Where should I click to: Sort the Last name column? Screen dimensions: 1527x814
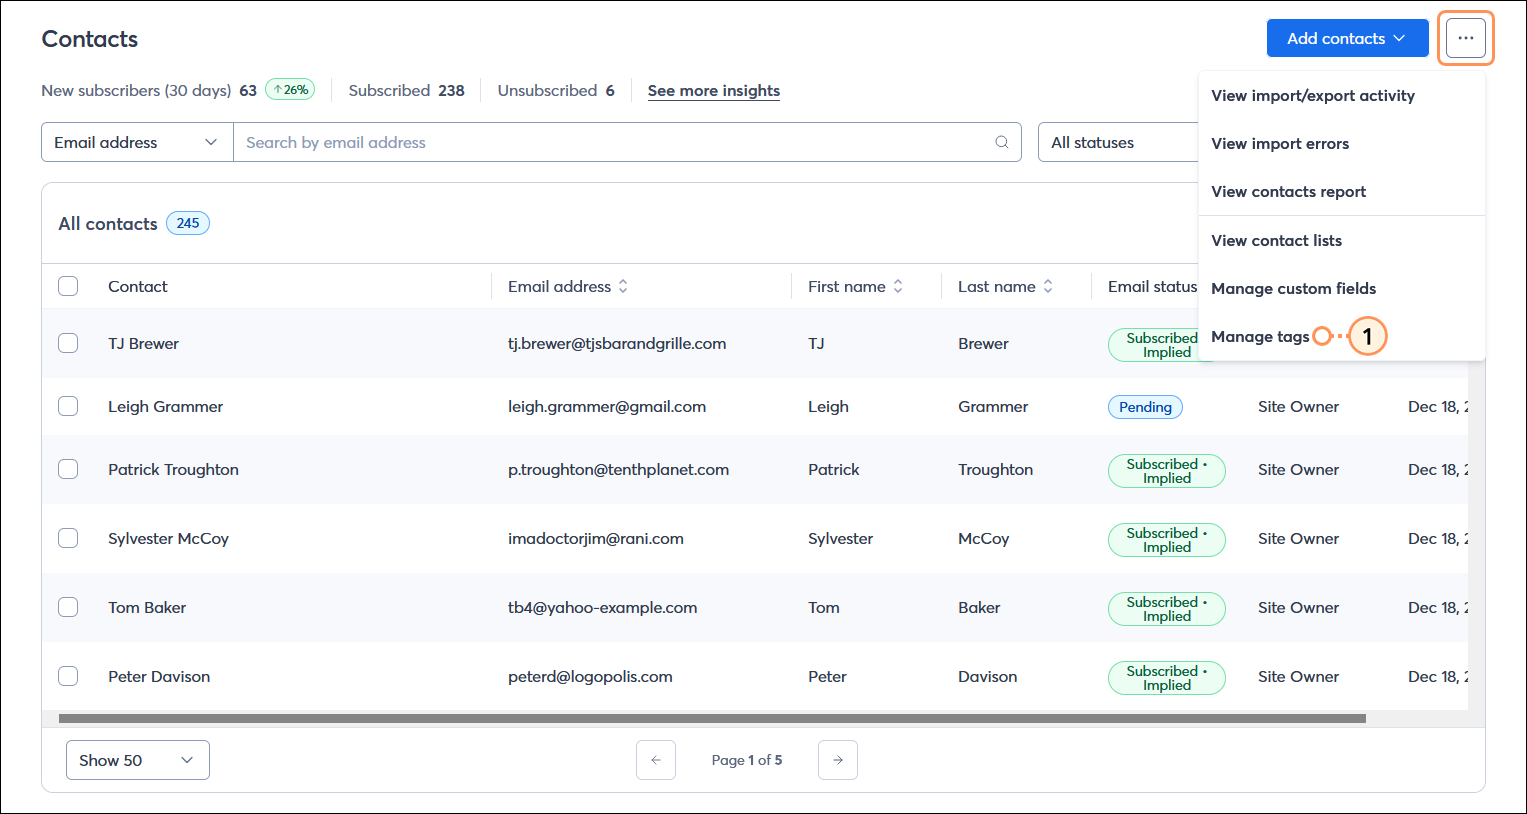[x=1048, y=286]
